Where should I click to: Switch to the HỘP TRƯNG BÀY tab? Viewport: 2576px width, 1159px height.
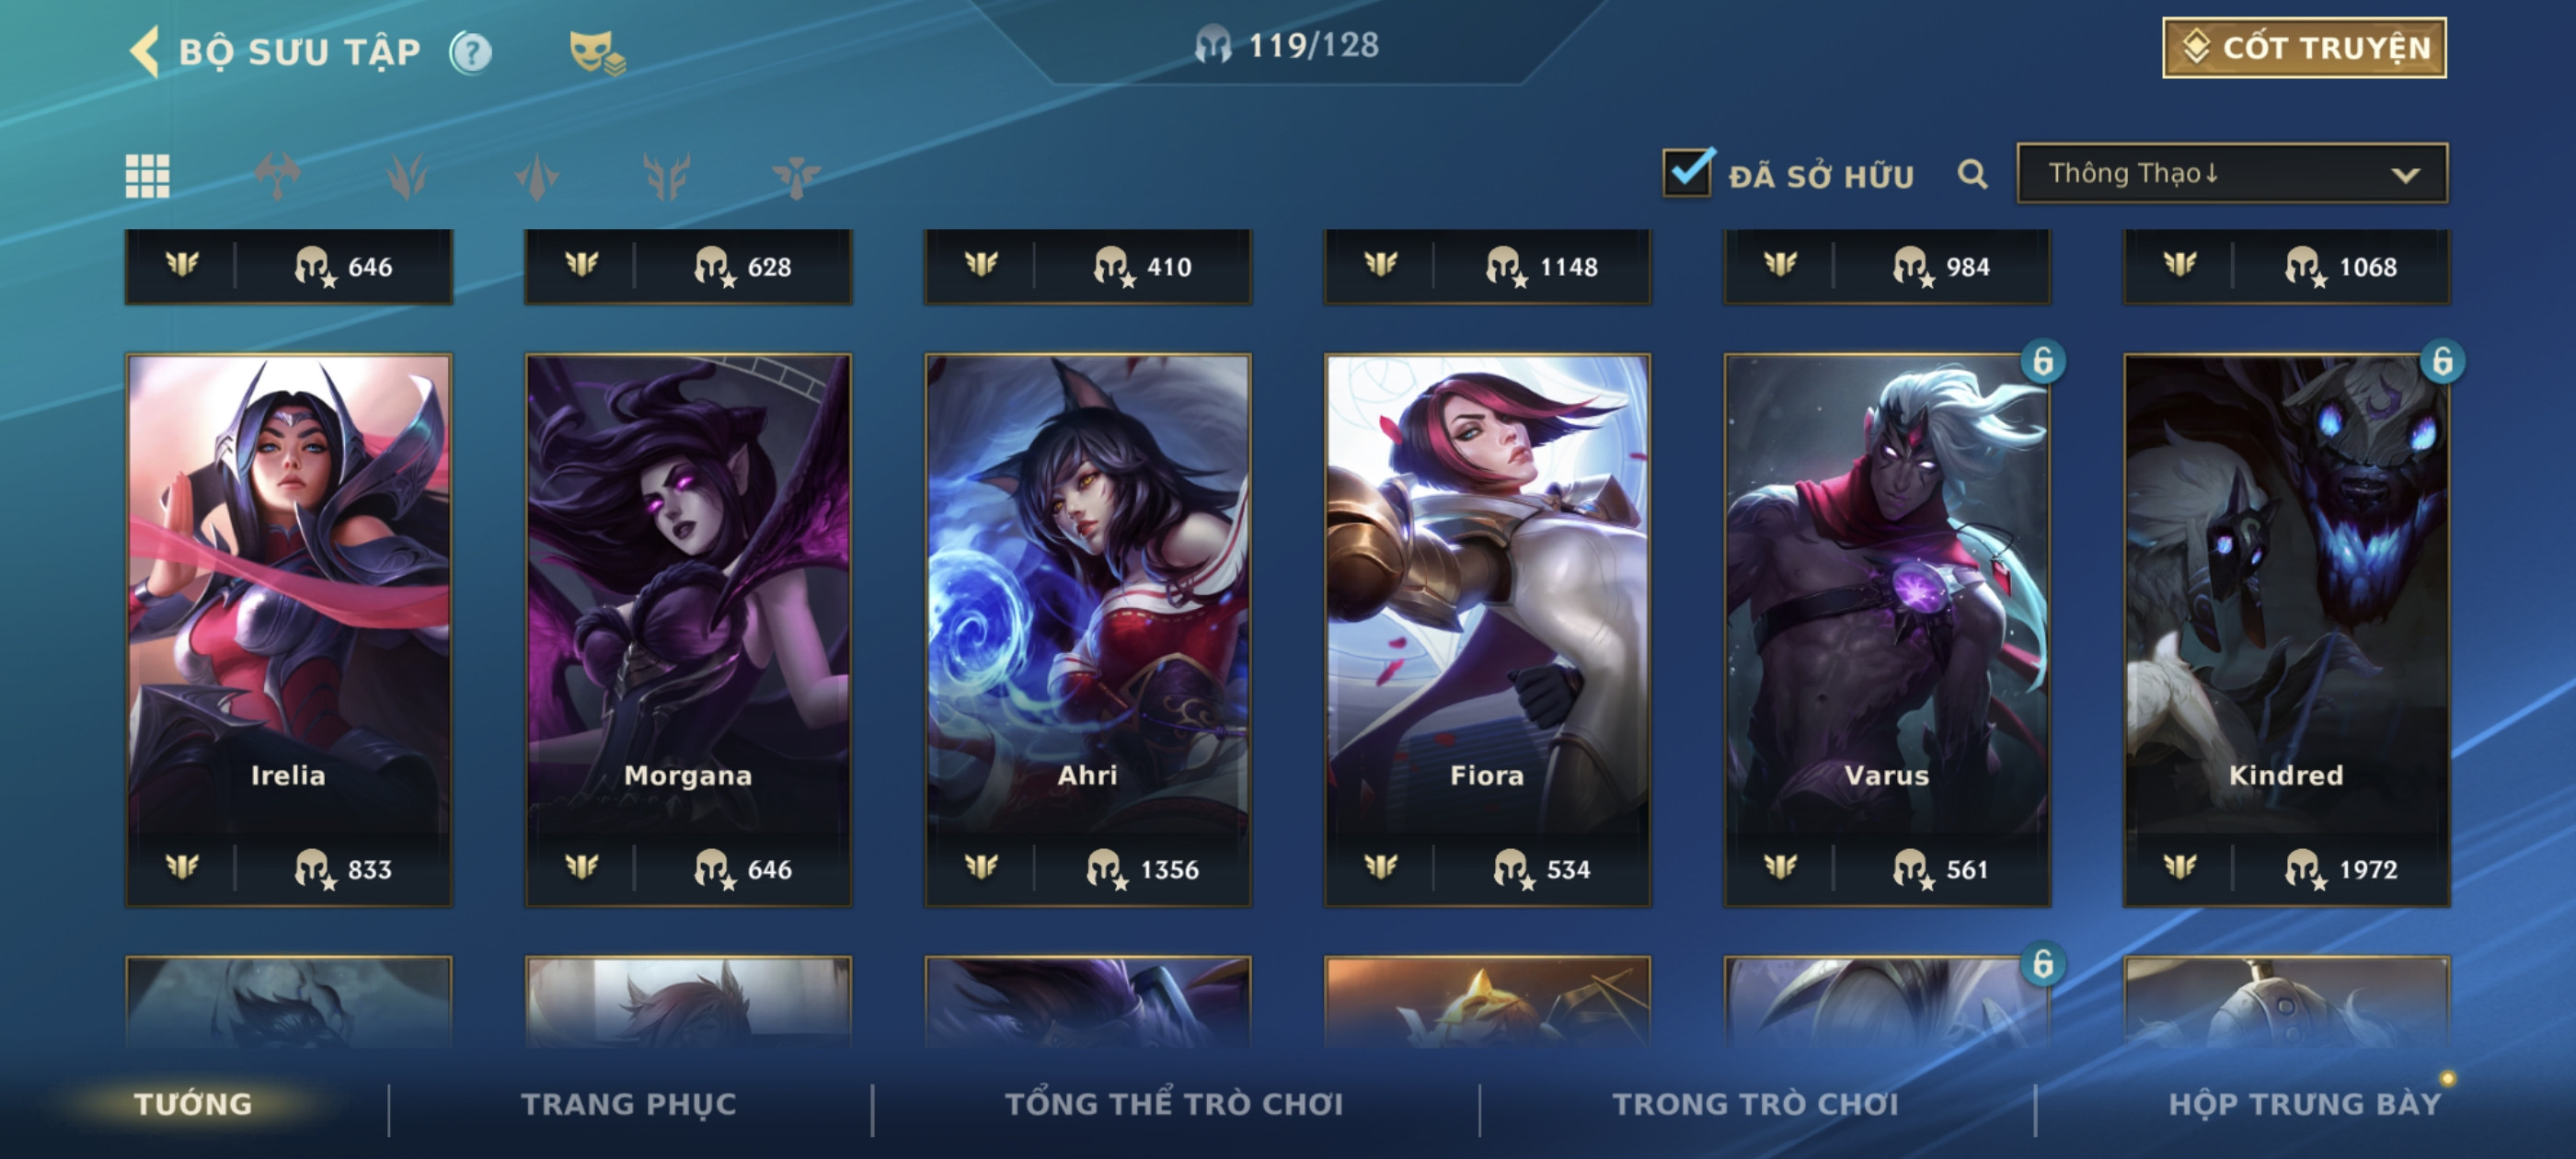[x=2304, y=1103]
